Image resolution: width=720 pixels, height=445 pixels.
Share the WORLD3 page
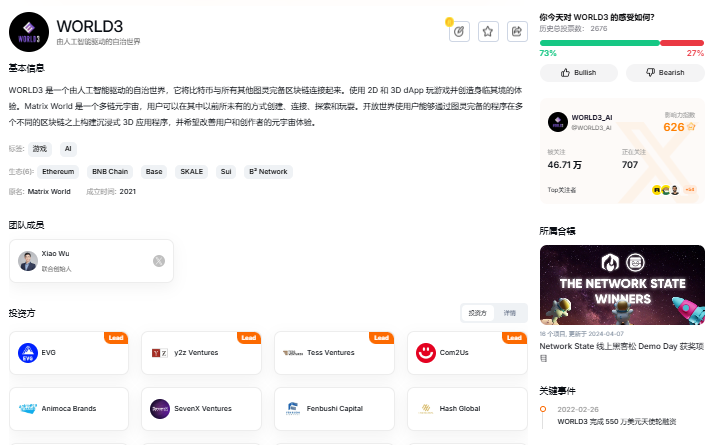pos(517,32)
